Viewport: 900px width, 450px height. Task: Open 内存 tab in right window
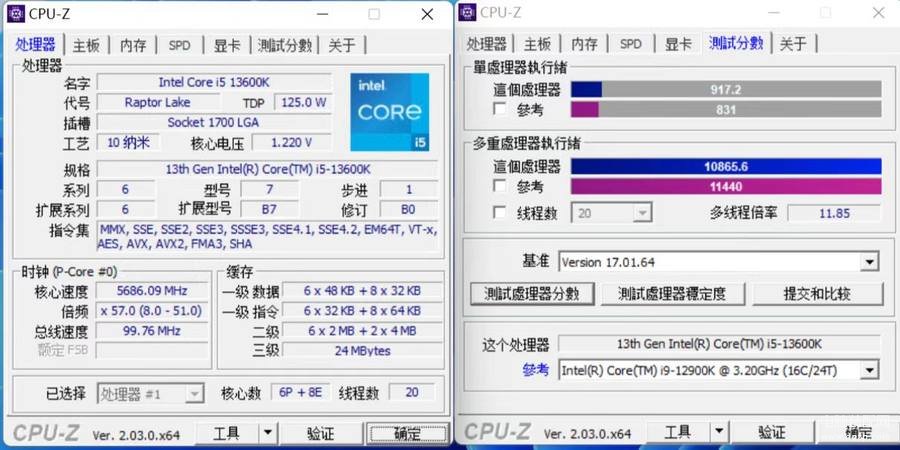click(584, 44)
